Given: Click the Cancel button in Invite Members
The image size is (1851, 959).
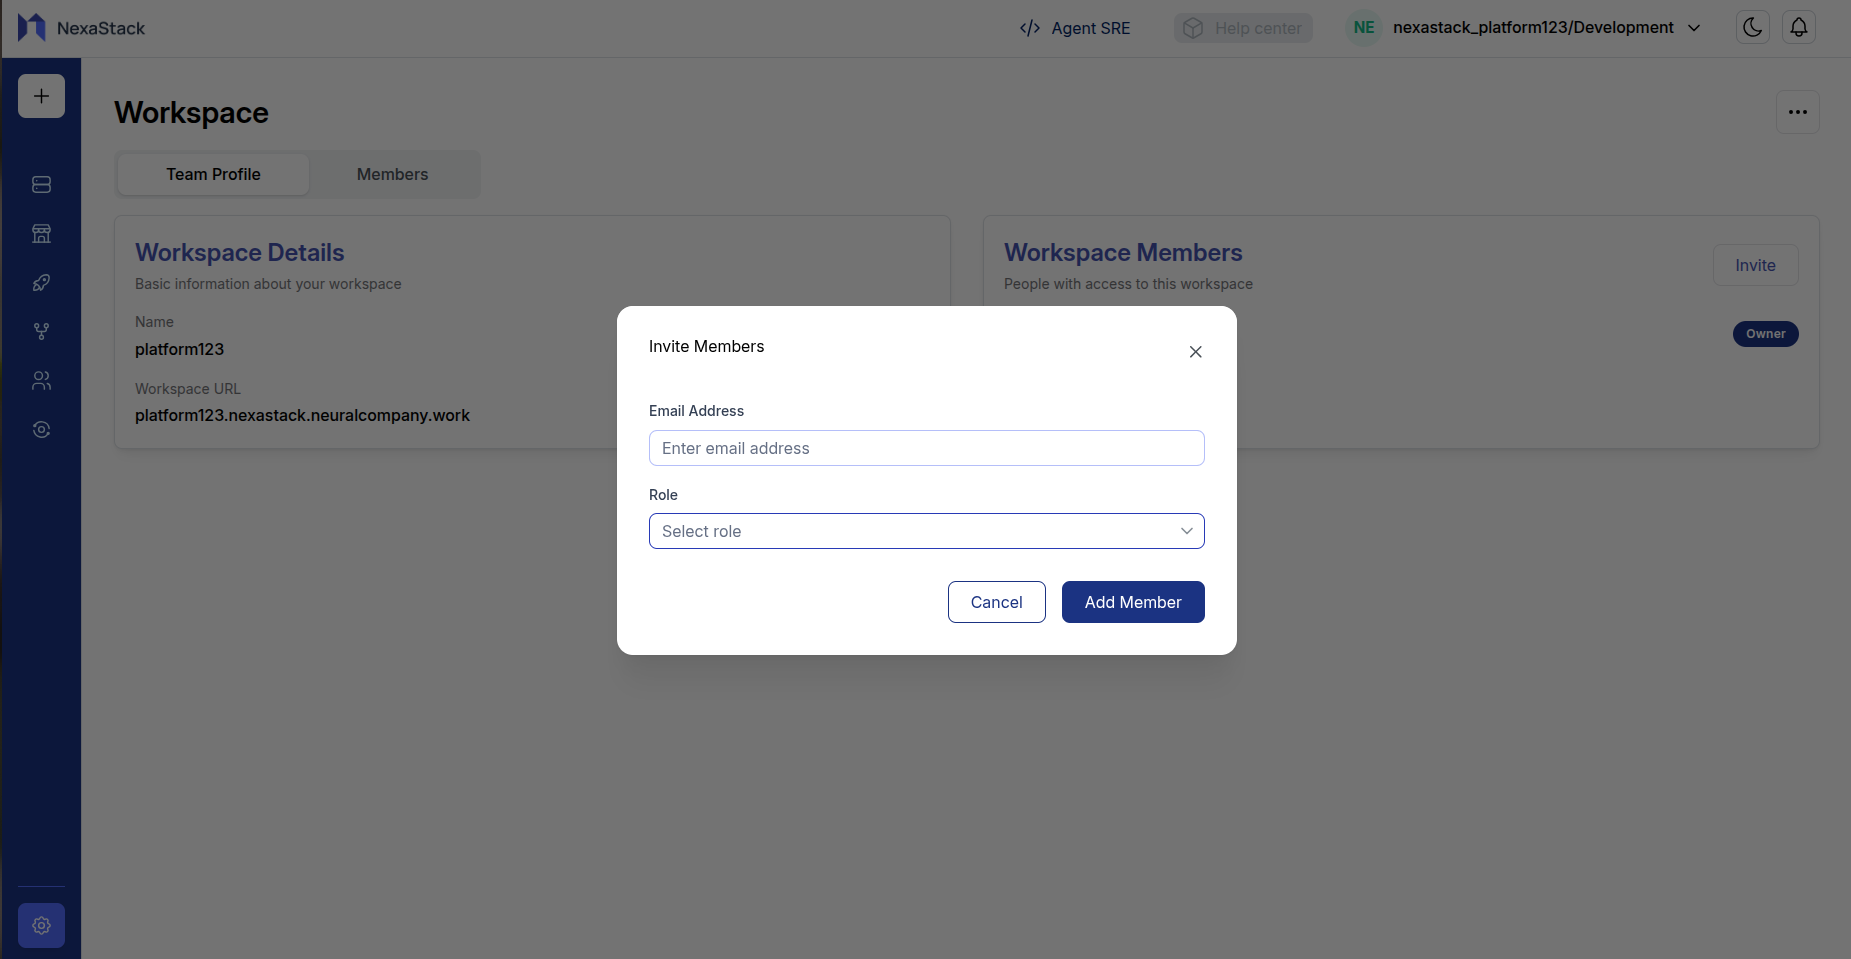Looking at the screenshot, I should [996, 601].
